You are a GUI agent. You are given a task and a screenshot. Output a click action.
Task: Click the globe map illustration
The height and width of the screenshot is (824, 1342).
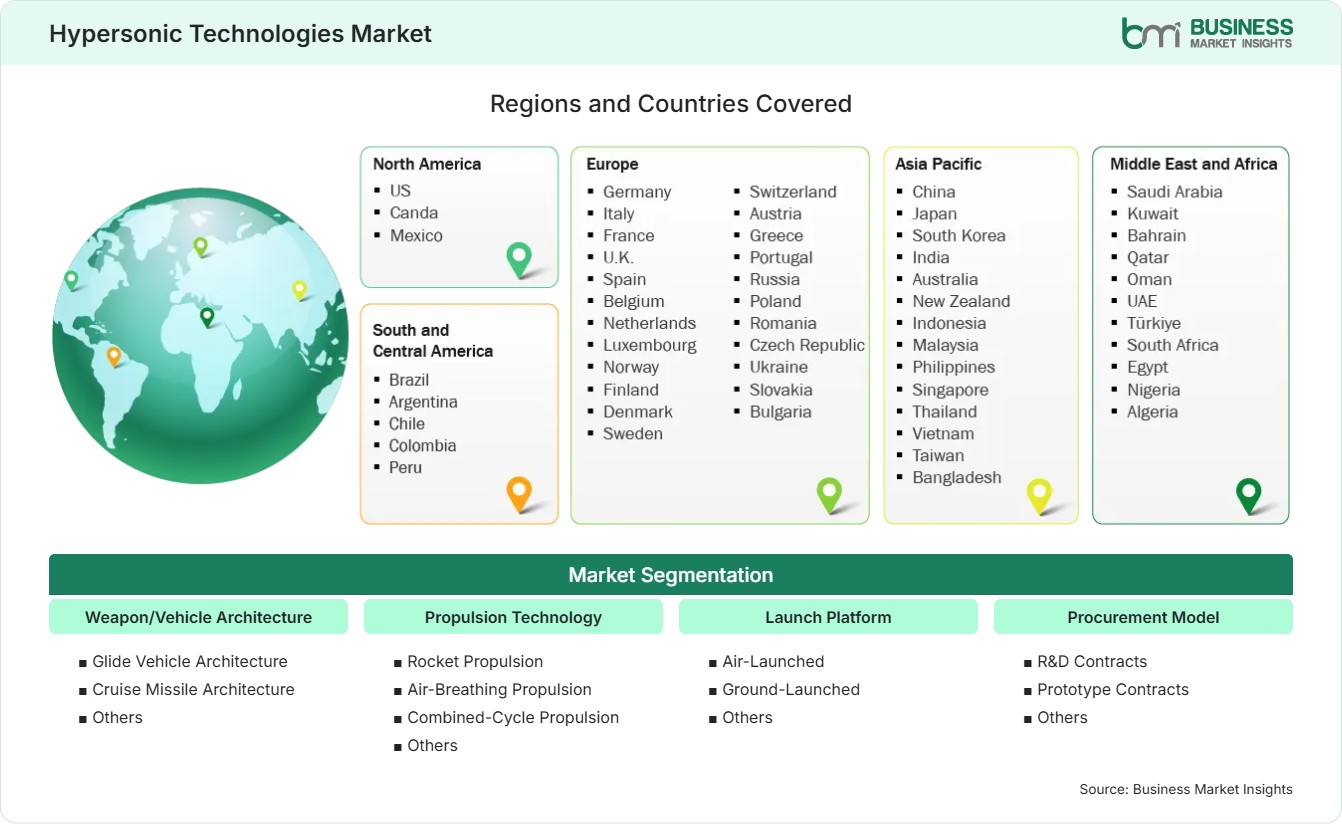pyautogui.click(x=200, y=336)
